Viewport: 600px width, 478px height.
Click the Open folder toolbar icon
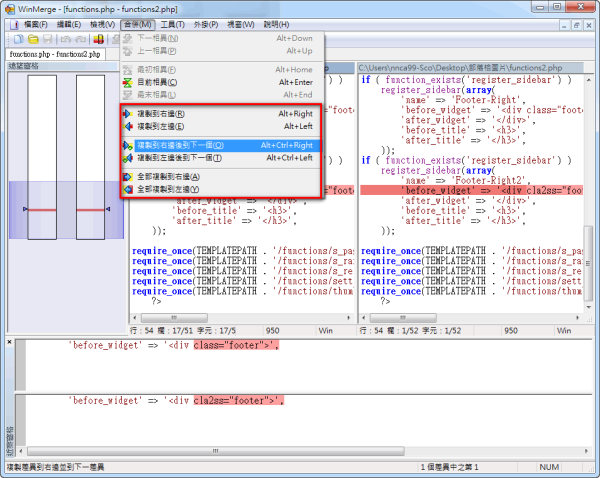click(31, 39)
